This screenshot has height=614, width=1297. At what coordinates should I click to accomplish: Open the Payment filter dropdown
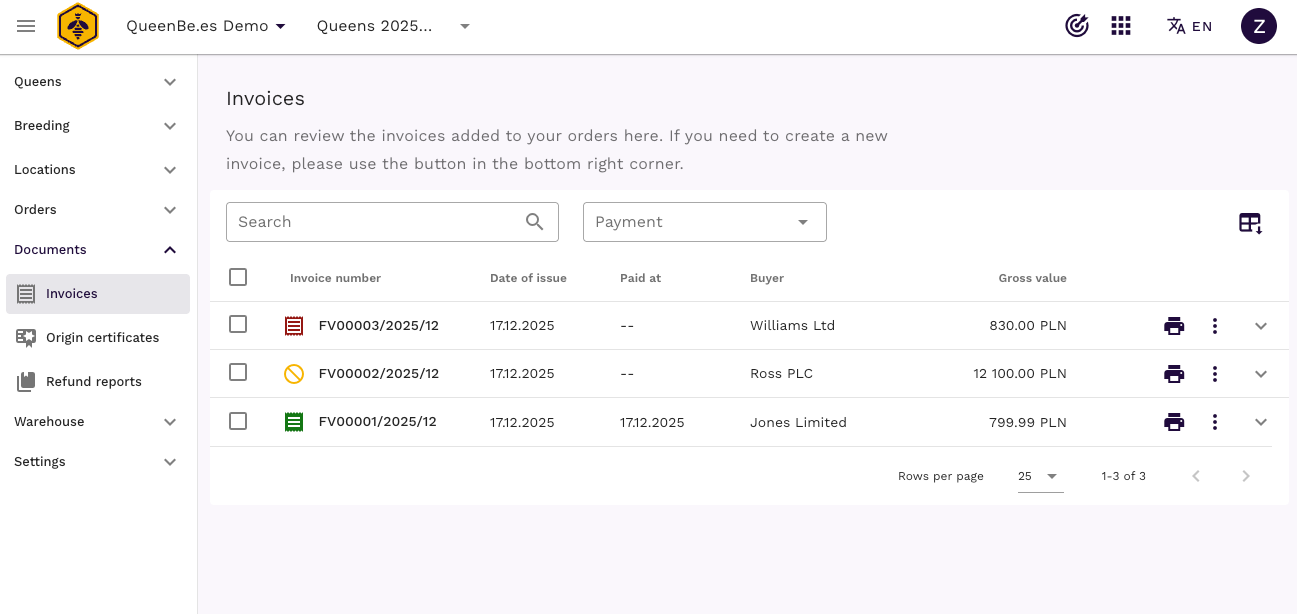(x=704, y=222)
